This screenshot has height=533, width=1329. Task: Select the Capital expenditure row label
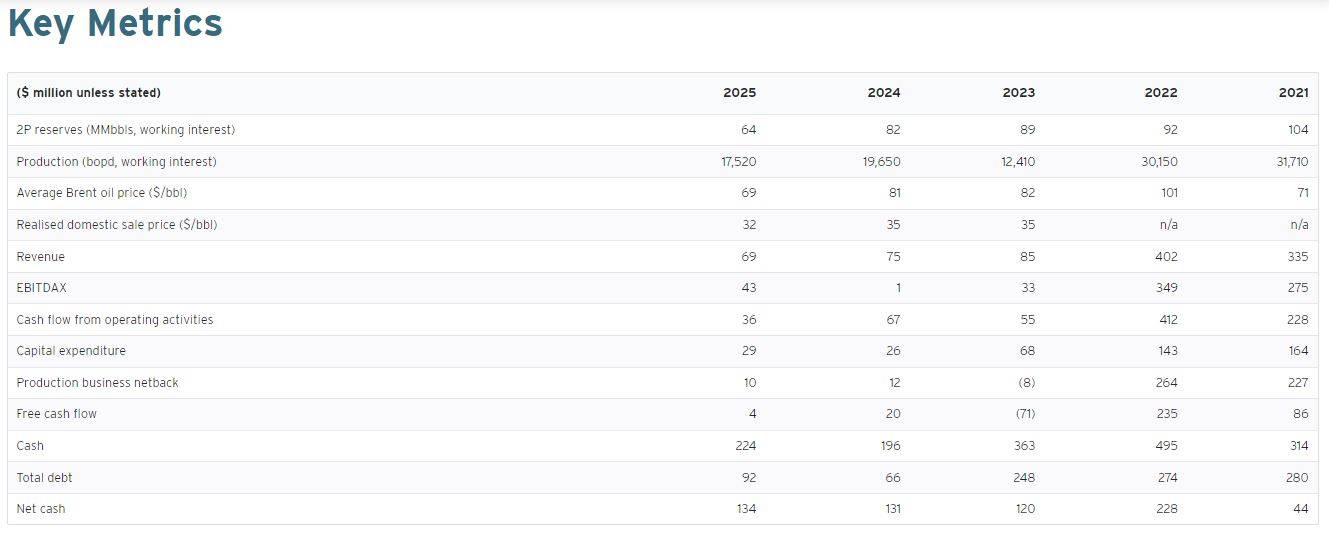click(x=71, y=351)
